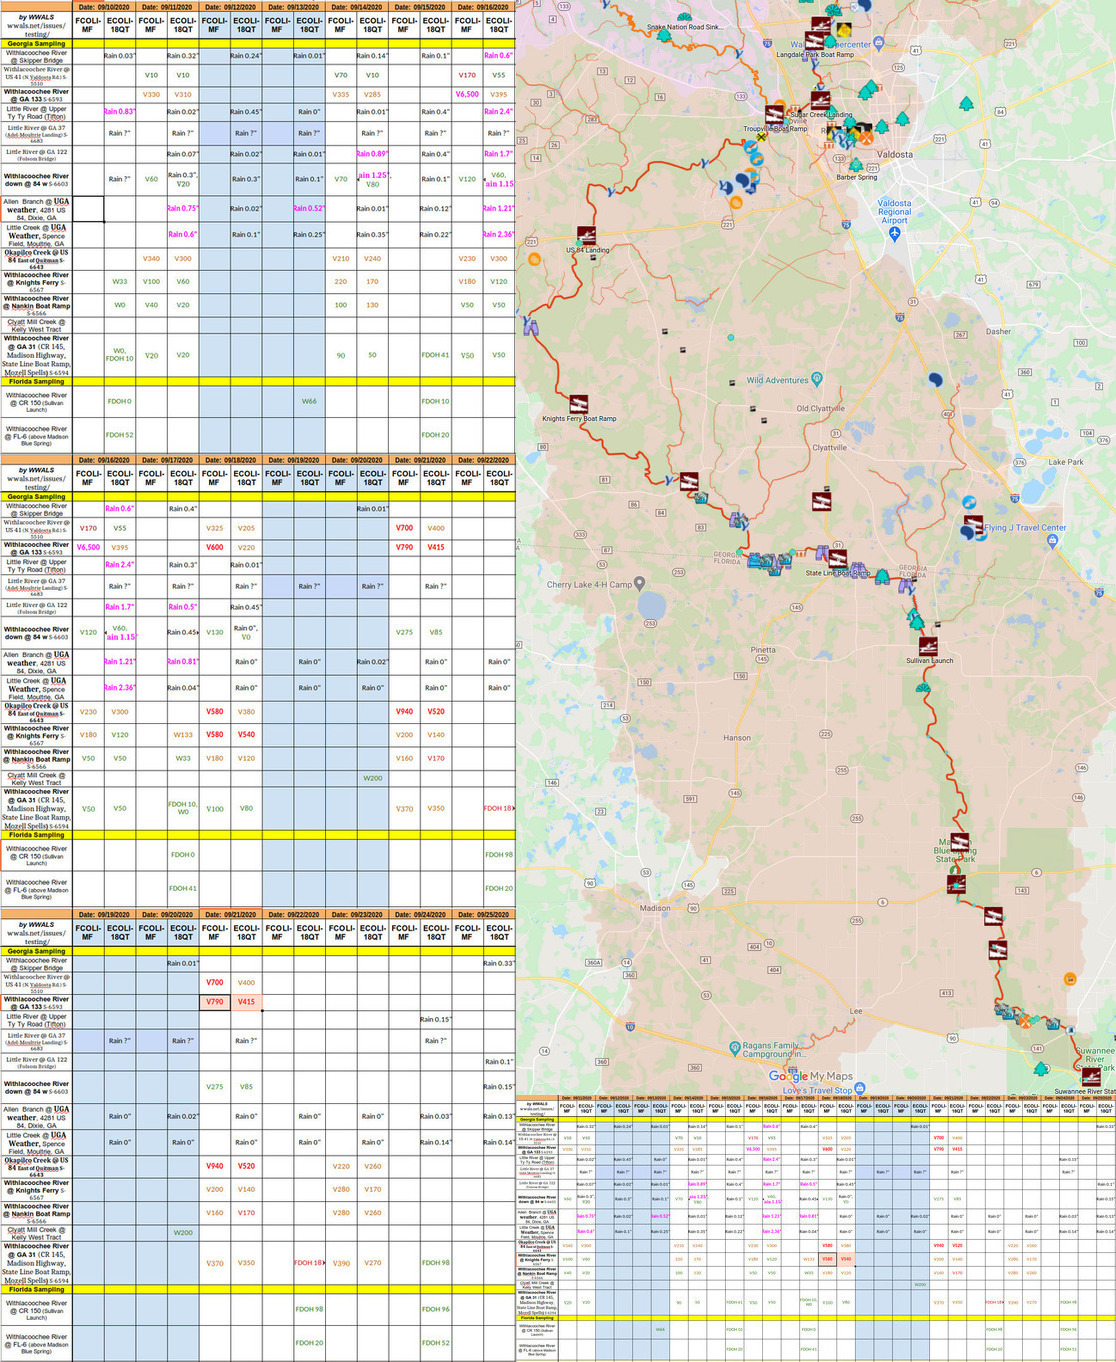The width and height of the screenshot is (1116, 1362).
Task: Click the Flying J Travel Center shop icon
Action: click(1052, 540)
